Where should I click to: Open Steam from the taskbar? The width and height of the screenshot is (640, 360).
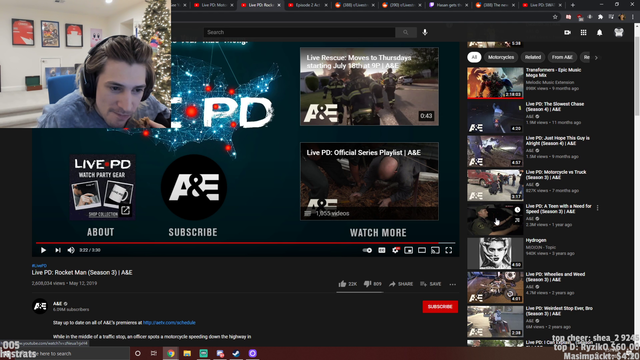[236, 353]
